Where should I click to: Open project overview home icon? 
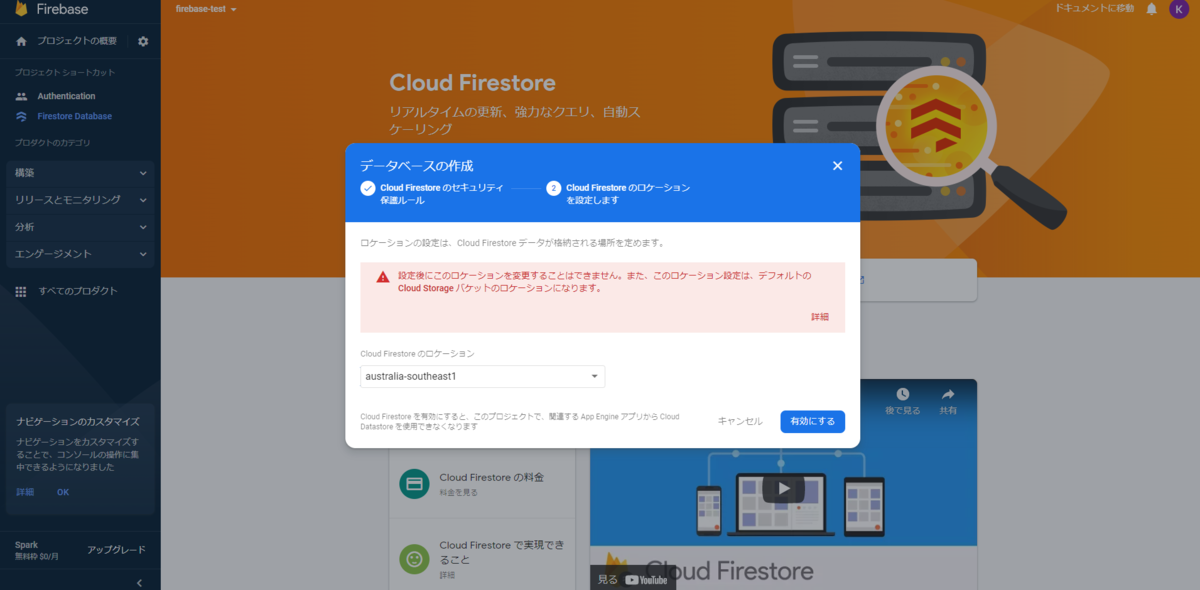(x=22, y=41)
